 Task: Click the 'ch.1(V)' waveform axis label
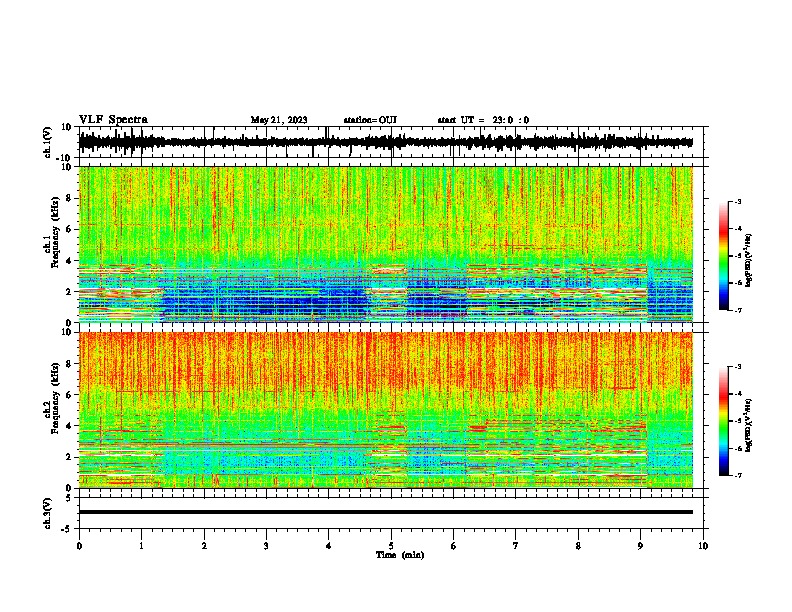[x=48, y=142]
